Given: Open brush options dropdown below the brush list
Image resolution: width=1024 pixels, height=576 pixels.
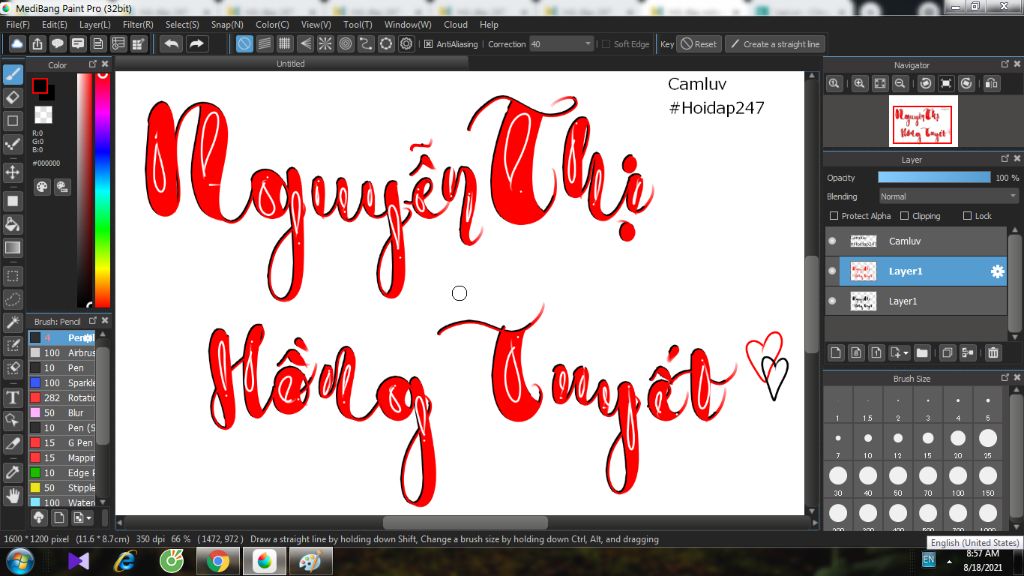Looking at the screenshot, I should point(89,518).
